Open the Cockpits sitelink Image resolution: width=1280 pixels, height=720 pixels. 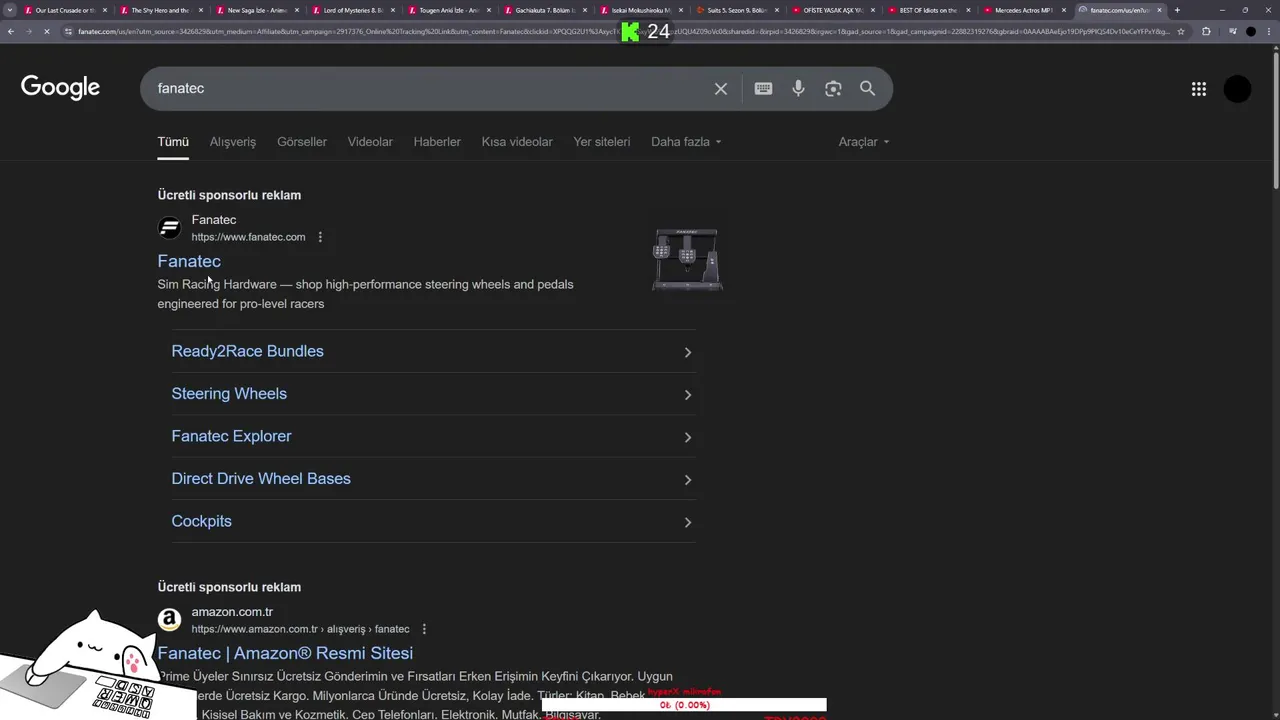201,521
